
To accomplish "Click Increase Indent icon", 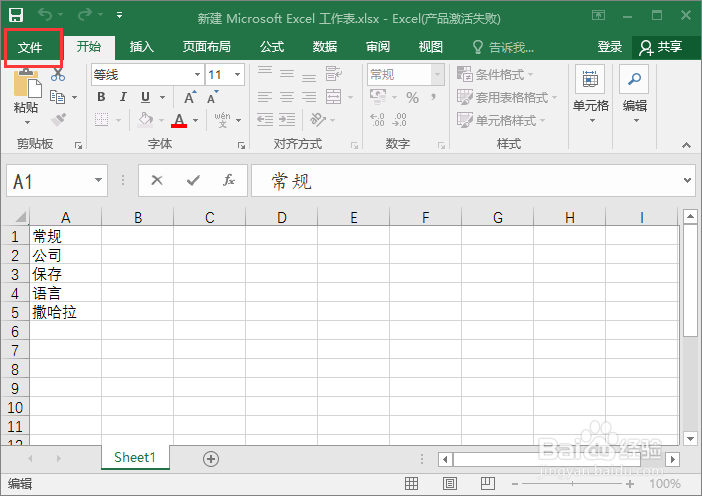I will coord(287,120).
